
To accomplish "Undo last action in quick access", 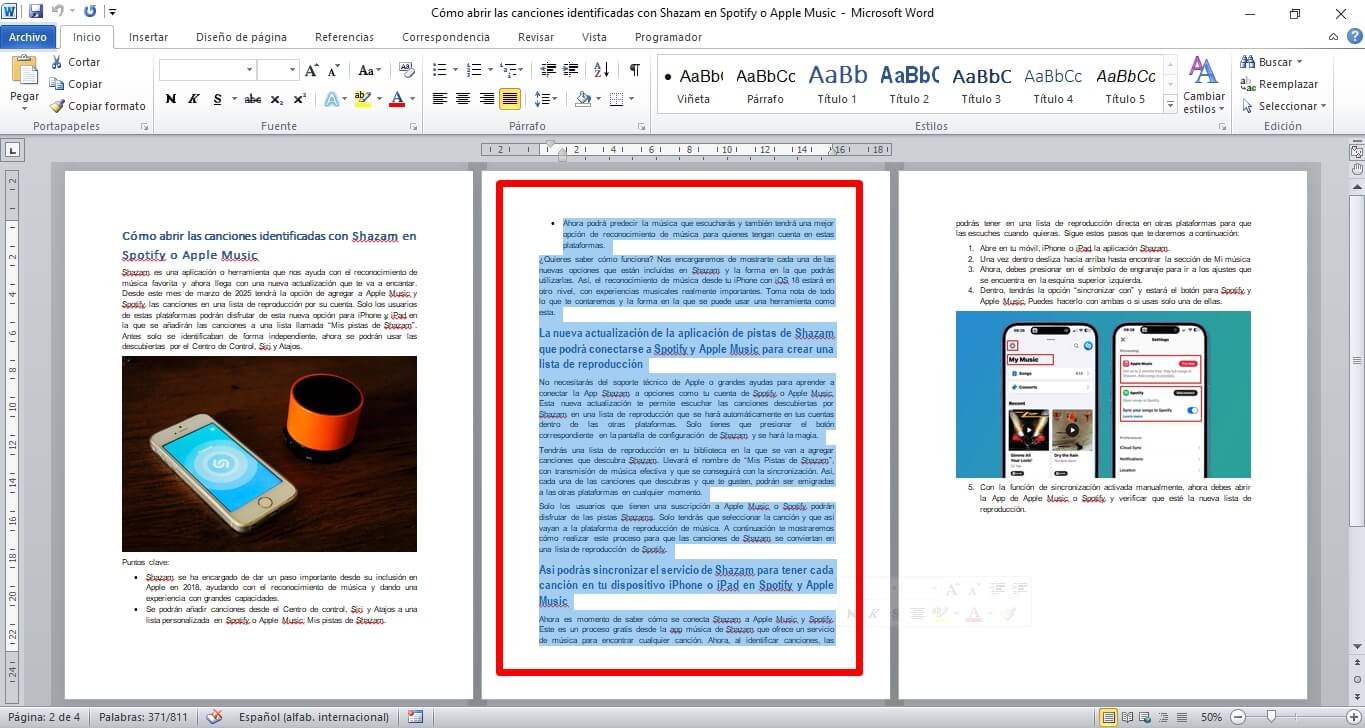I will (x=58, y=12).
